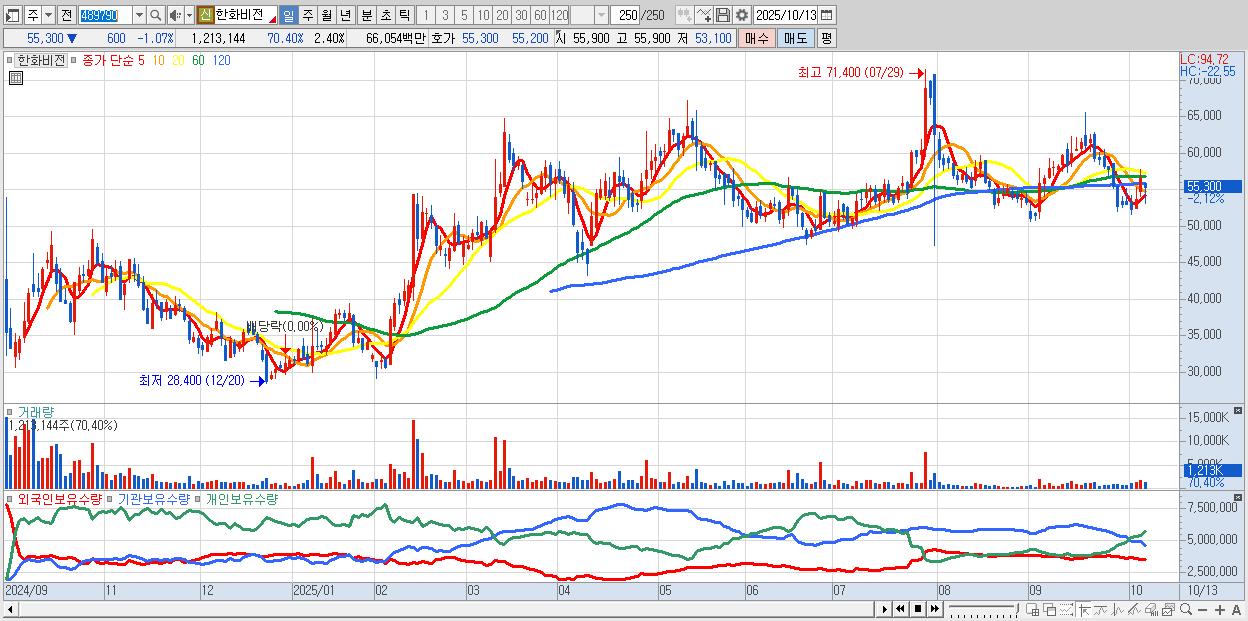Viewport: 1248px width, 621px height.
Task: Select the 30 interval button
Action: point(521,15)
